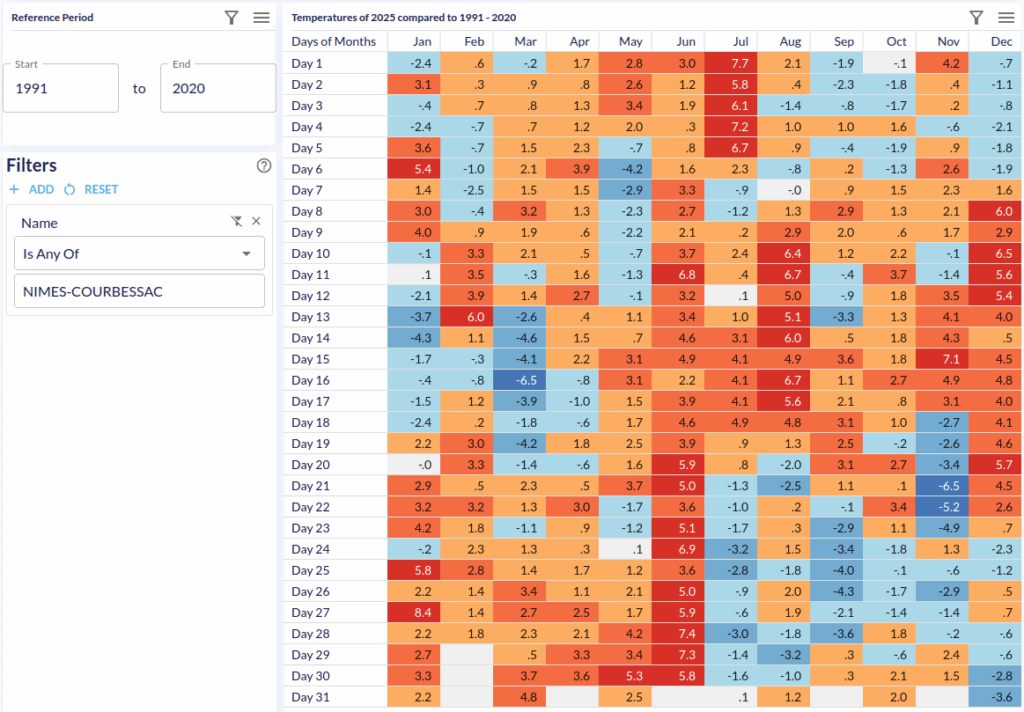Click RESET to reset filters
The width and height of the screenshot is (1024, 712).
click(92, 189)
